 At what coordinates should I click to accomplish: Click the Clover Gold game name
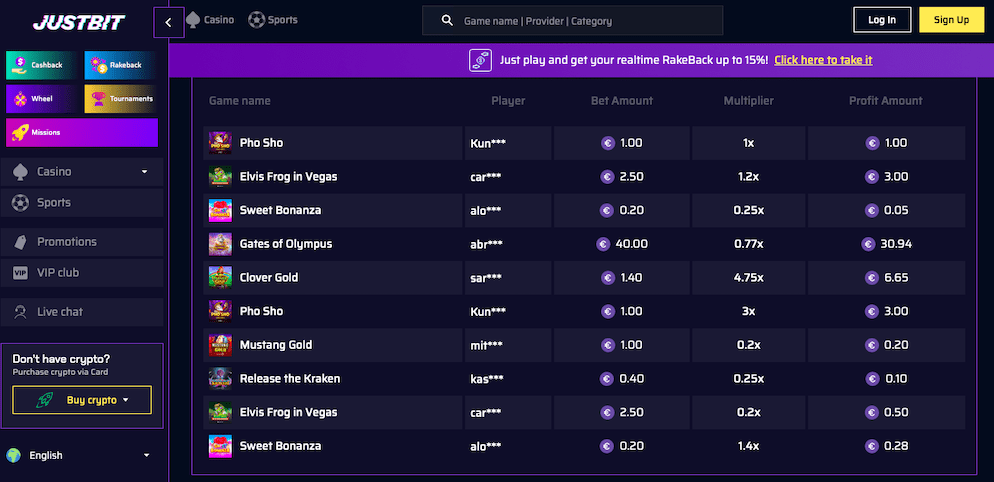pos(269,278)
